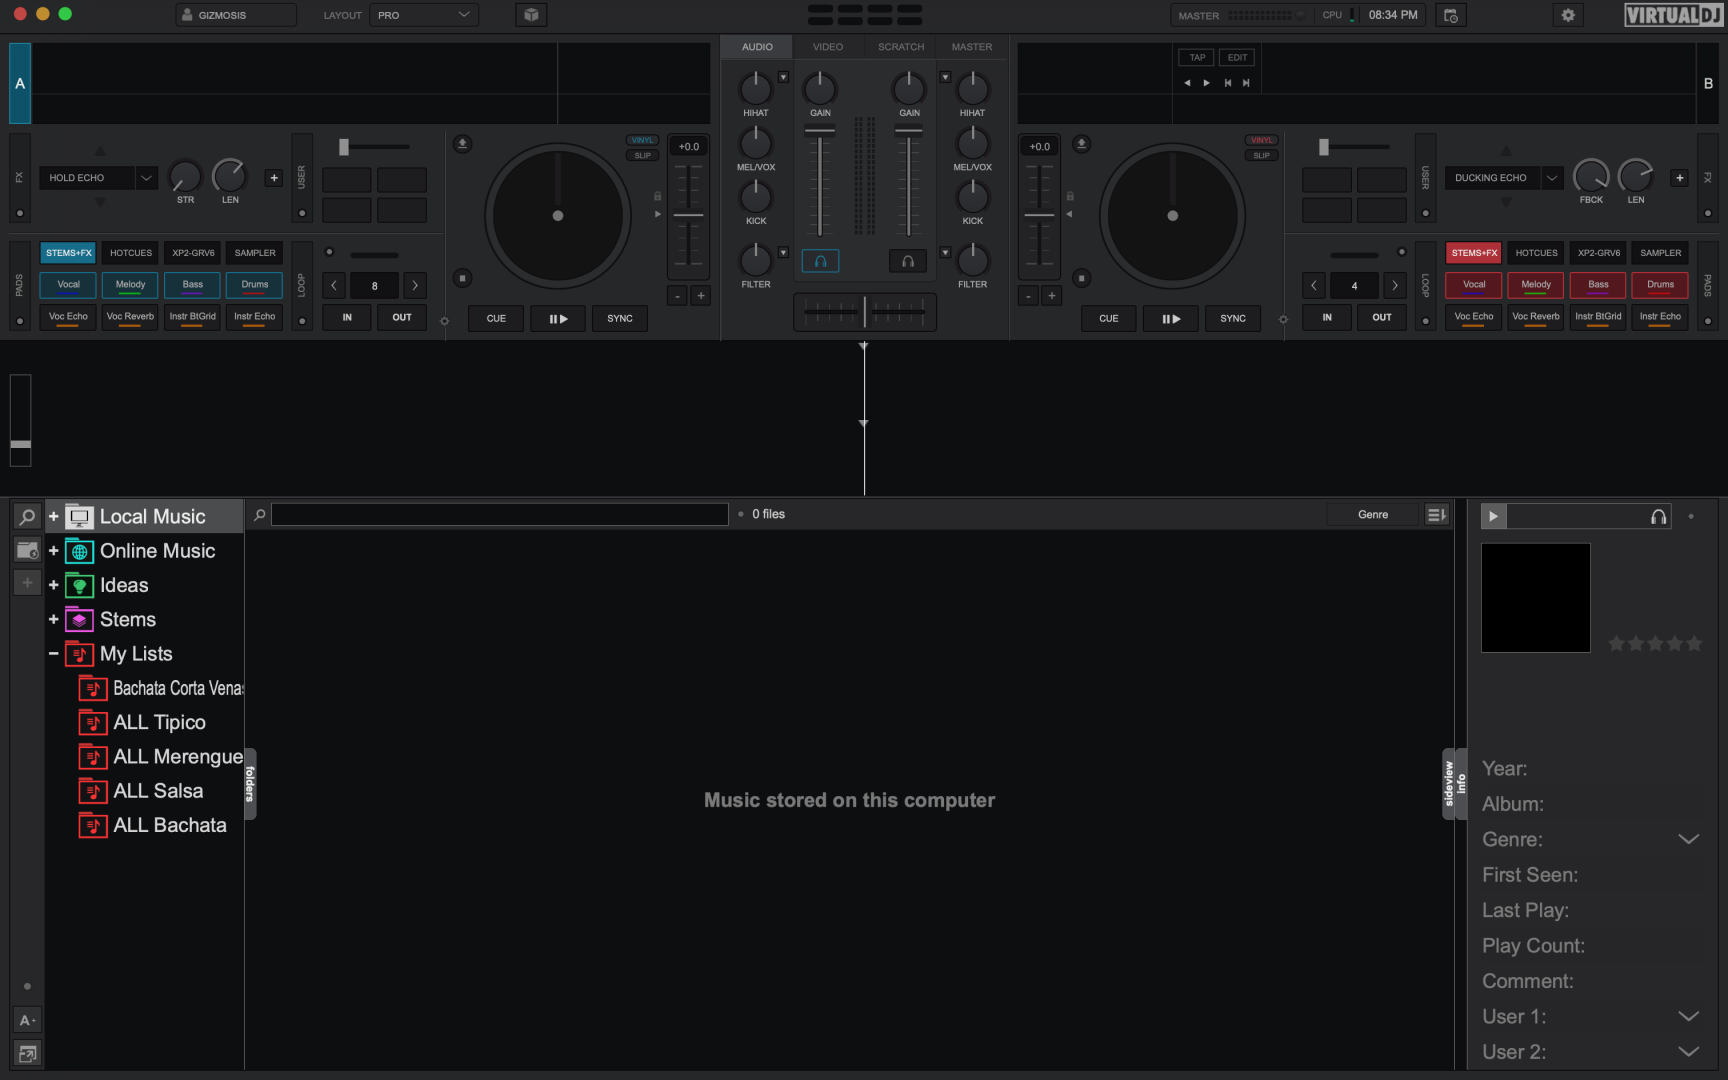The height and width of the screenshot is (1080, 1728).
Task: Click the left deck headphone cue icon
Action: (x=820, y=261)
